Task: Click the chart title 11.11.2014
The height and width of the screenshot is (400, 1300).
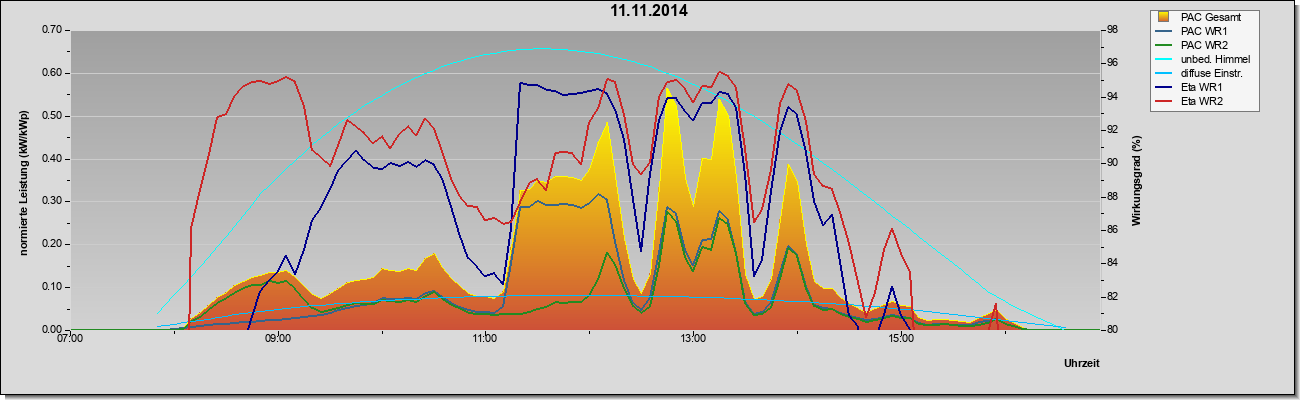Action: 649,12
